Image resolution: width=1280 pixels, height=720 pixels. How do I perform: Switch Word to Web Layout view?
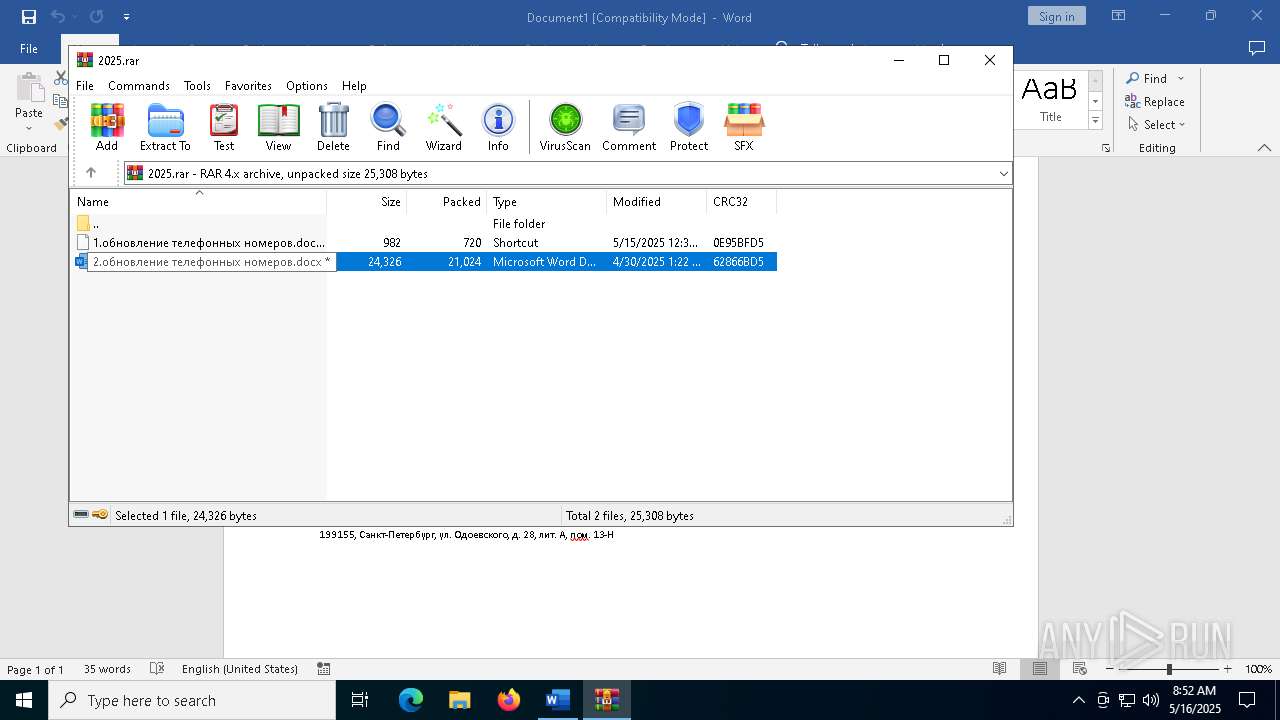[1080, 669]
